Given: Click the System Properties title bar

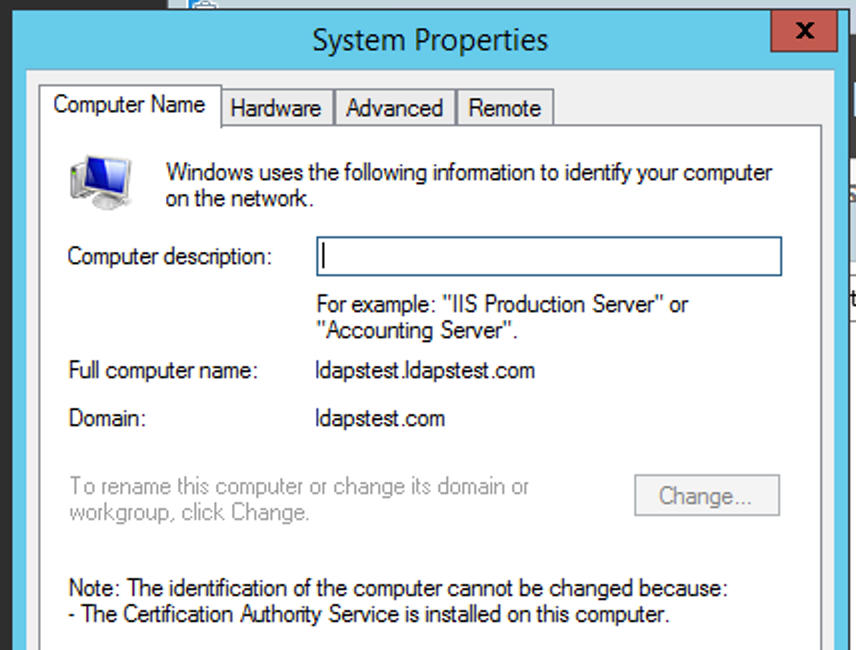Looking at the screenshot, I should [430, 40].
